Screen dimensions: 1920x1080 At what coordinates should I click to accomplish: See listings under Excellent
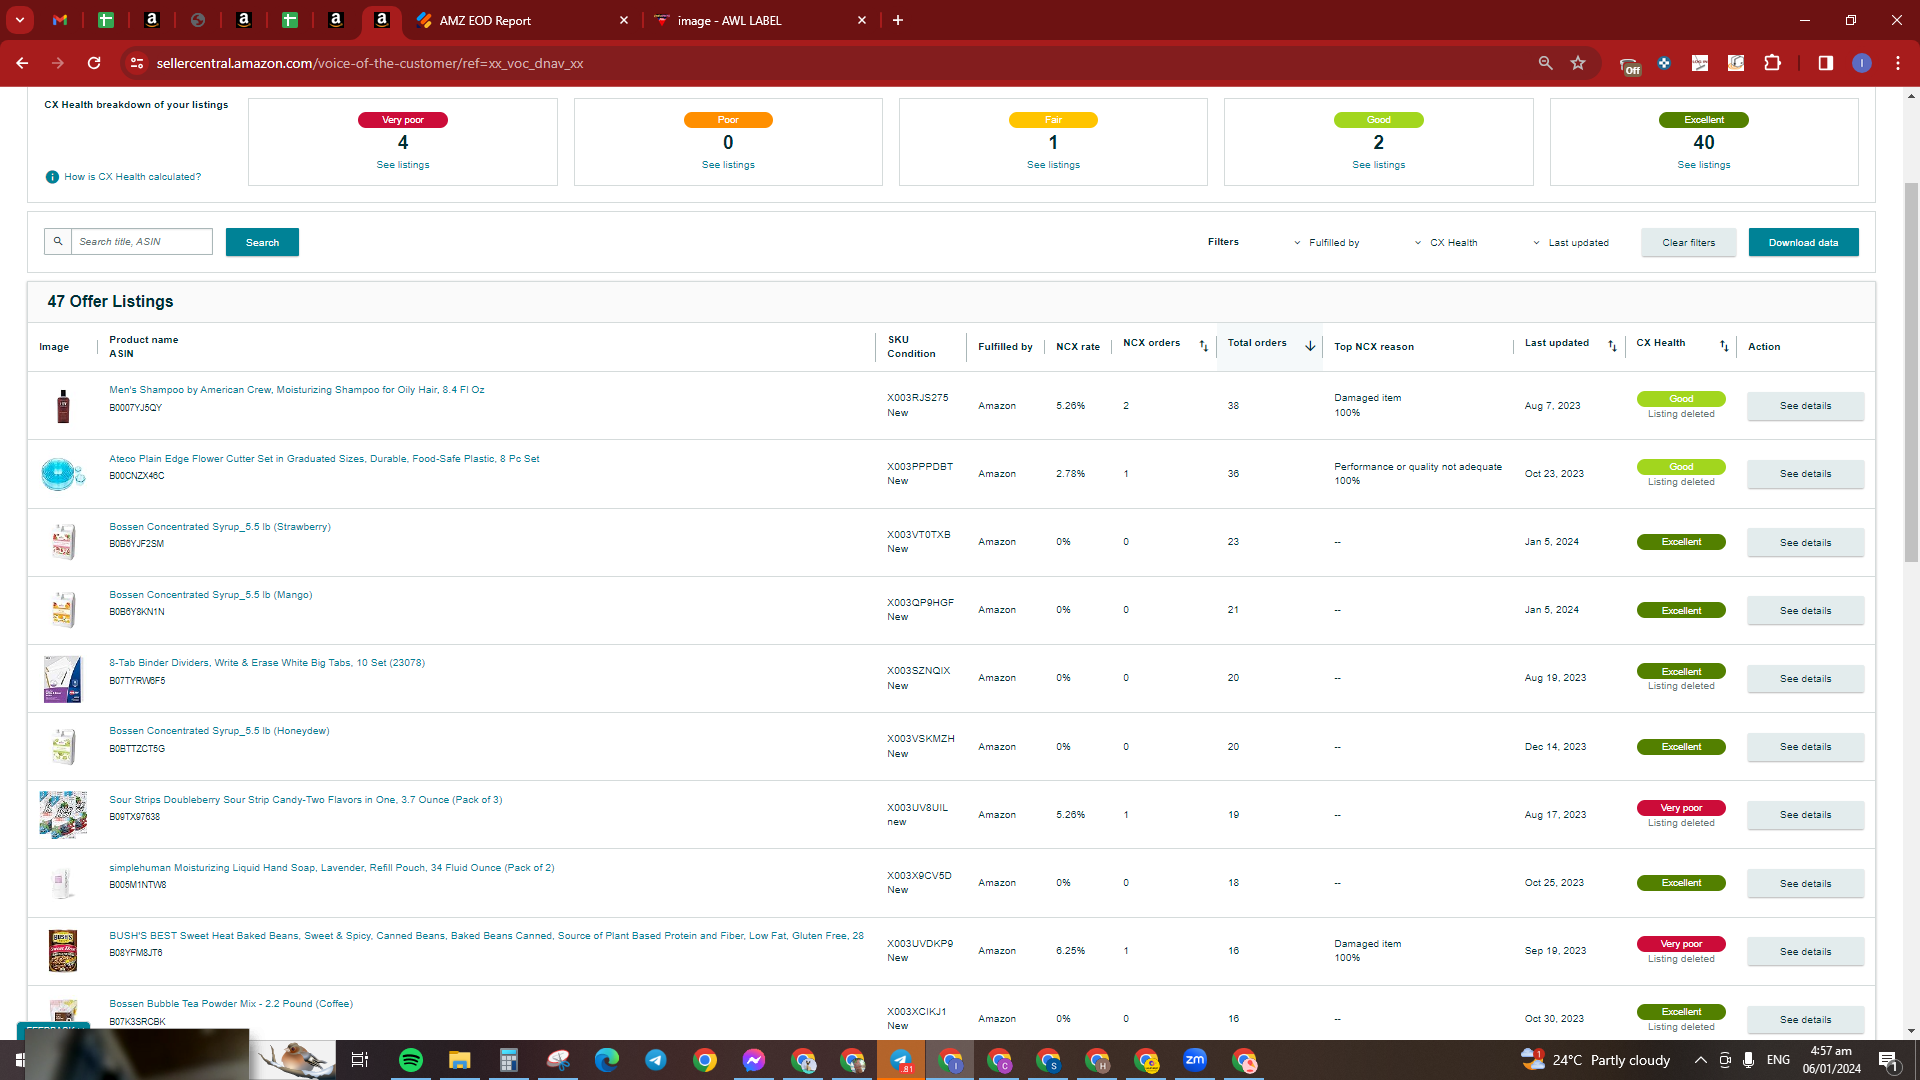click(x=1704, y=165)
